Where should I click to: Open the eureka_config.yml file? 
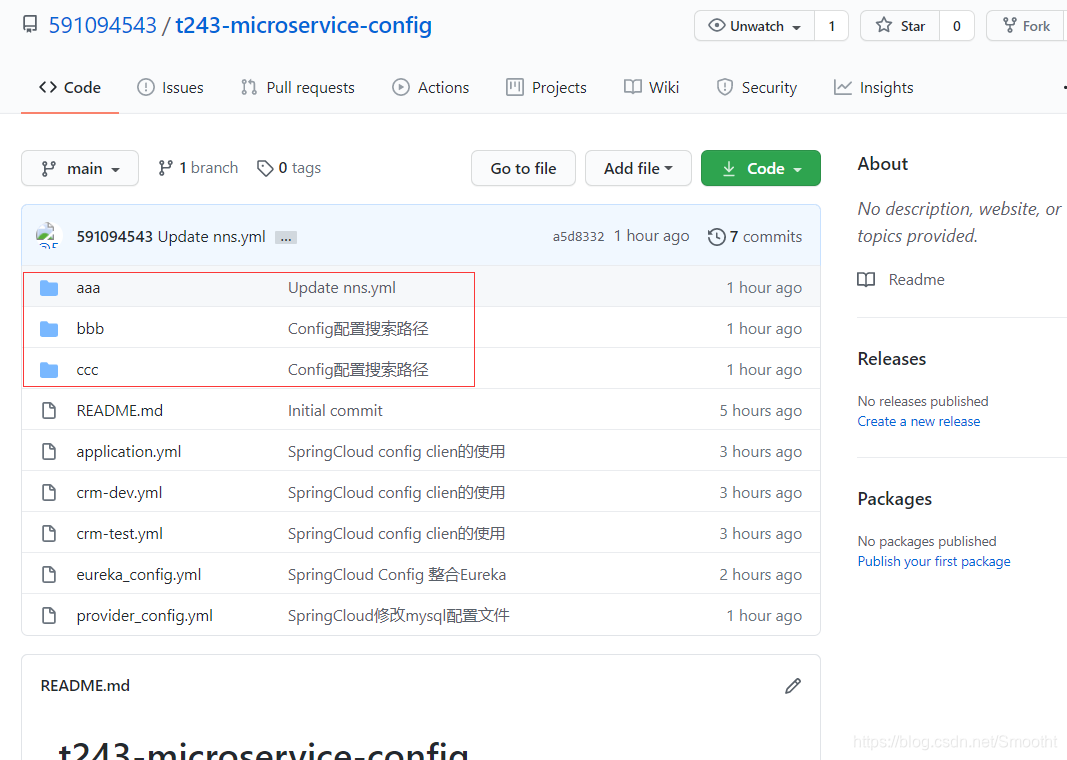pos(139,575)
